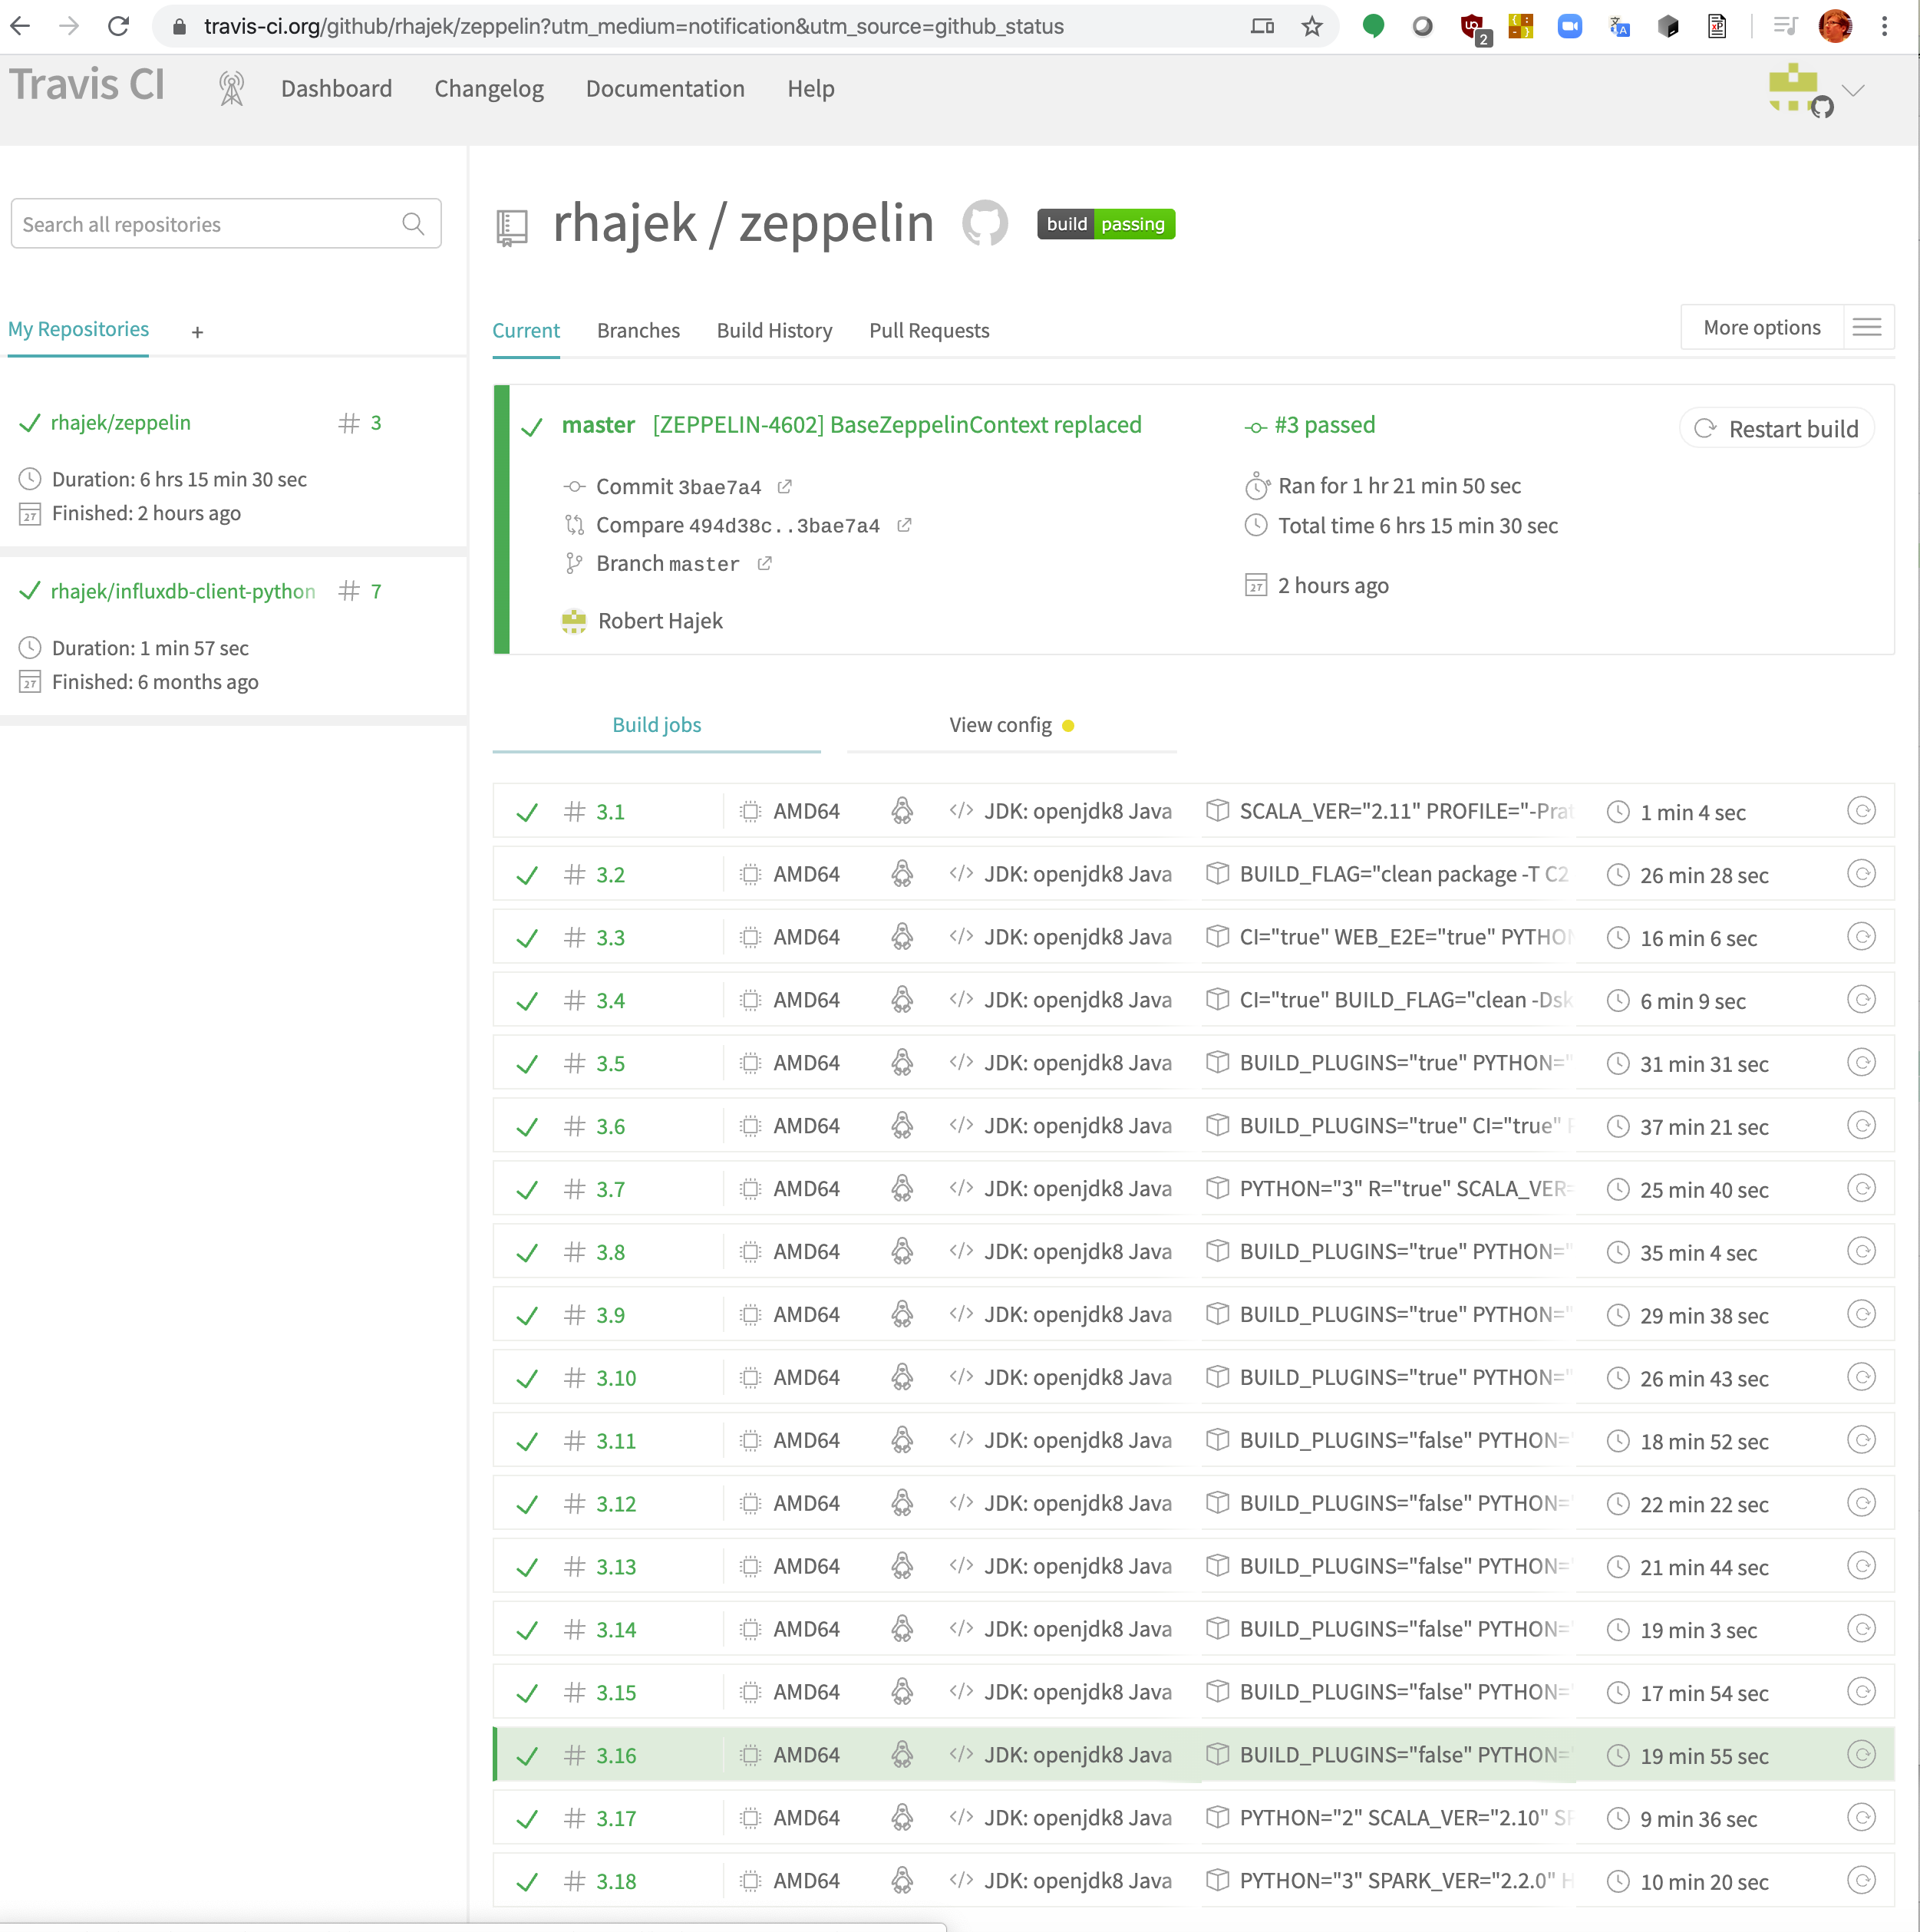Open the Pull Requests tab
The height and width of the screenshot is (1932, 1920).
pos(929,331)
